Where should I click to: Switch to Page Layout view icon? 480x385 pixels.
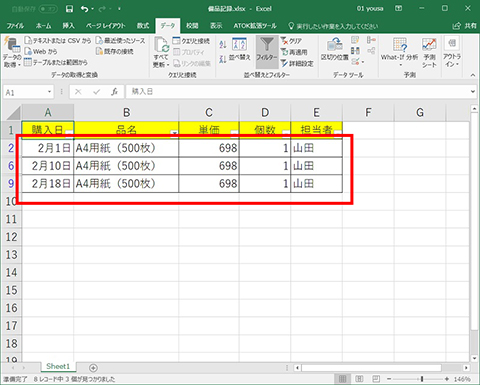click(x=359, y=379)
